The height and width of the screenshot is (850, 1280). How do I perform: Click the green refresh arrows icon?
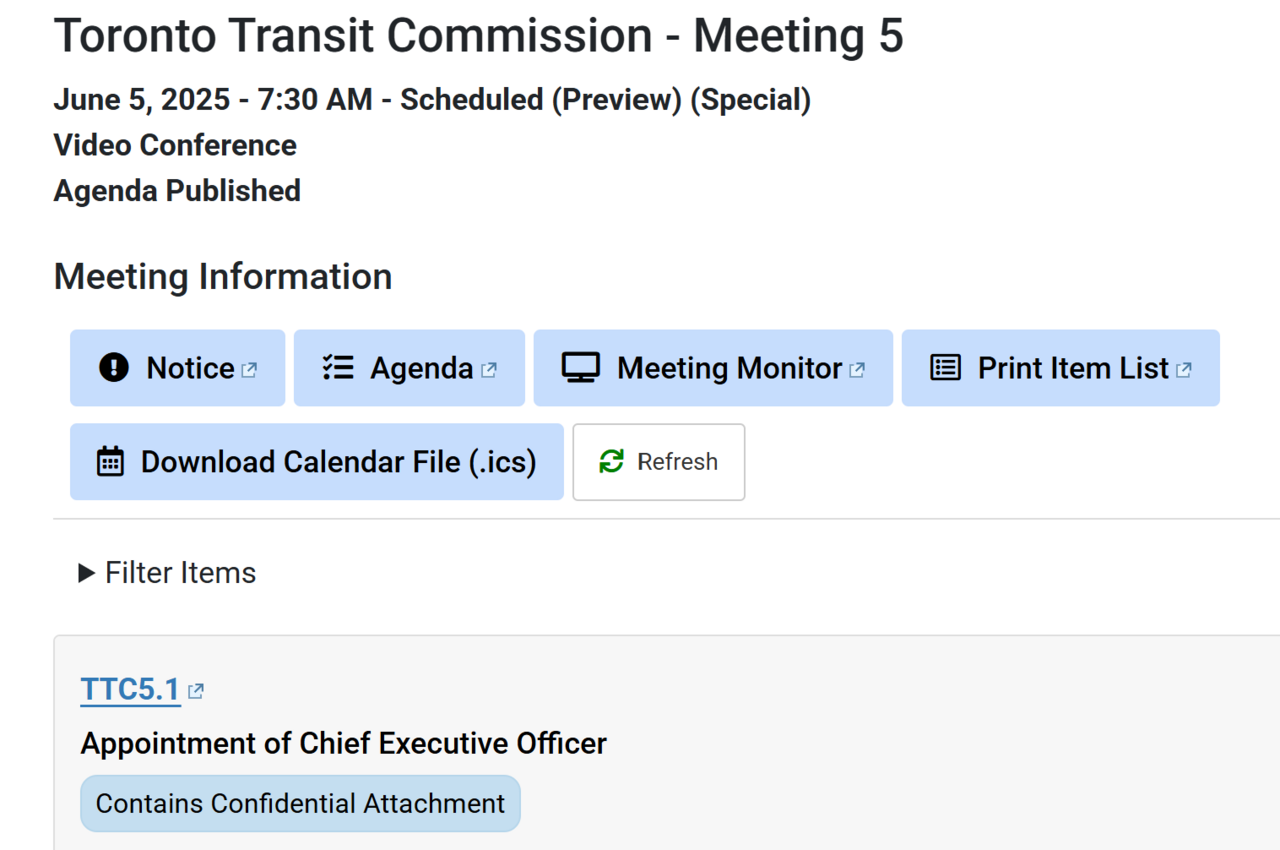(x=611, y=462)
